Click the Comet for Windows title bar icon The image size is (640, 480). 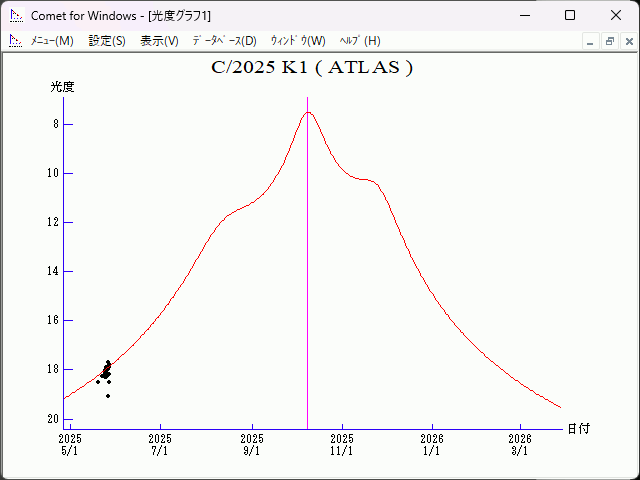pyautogui.click(x=16, y=15)
